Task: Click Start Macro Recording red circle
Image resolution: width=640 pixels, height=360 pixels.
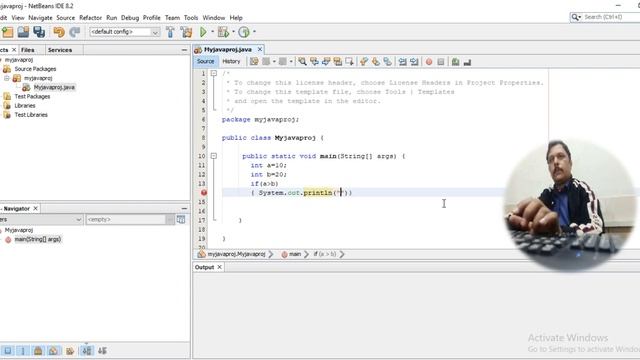Action: (x=429, y=62)
